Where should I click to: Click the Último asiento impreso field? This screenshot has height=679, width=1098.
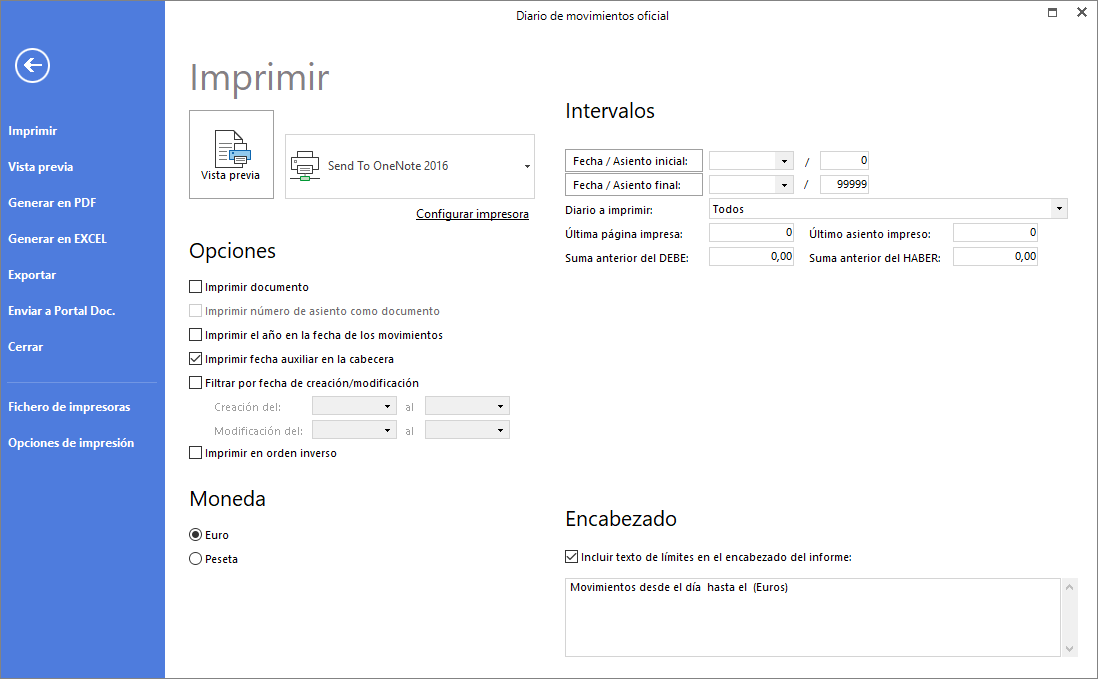(995, 232)
